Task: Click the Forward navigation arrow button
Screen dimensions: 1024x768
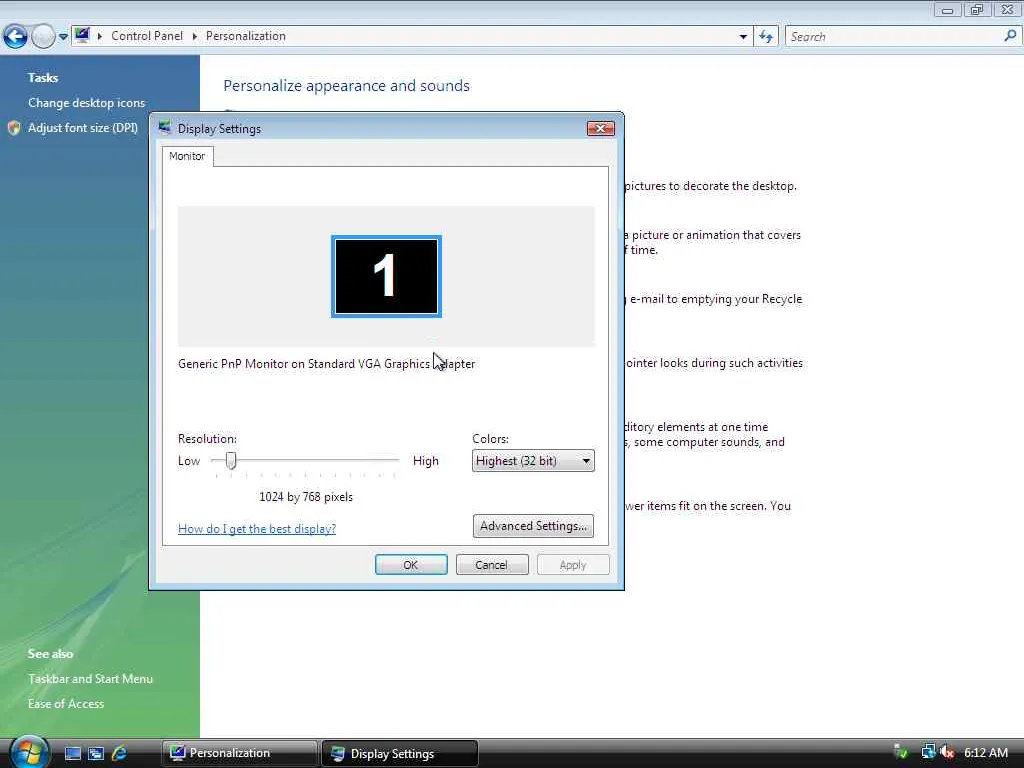Action: (x=43, y=37)
